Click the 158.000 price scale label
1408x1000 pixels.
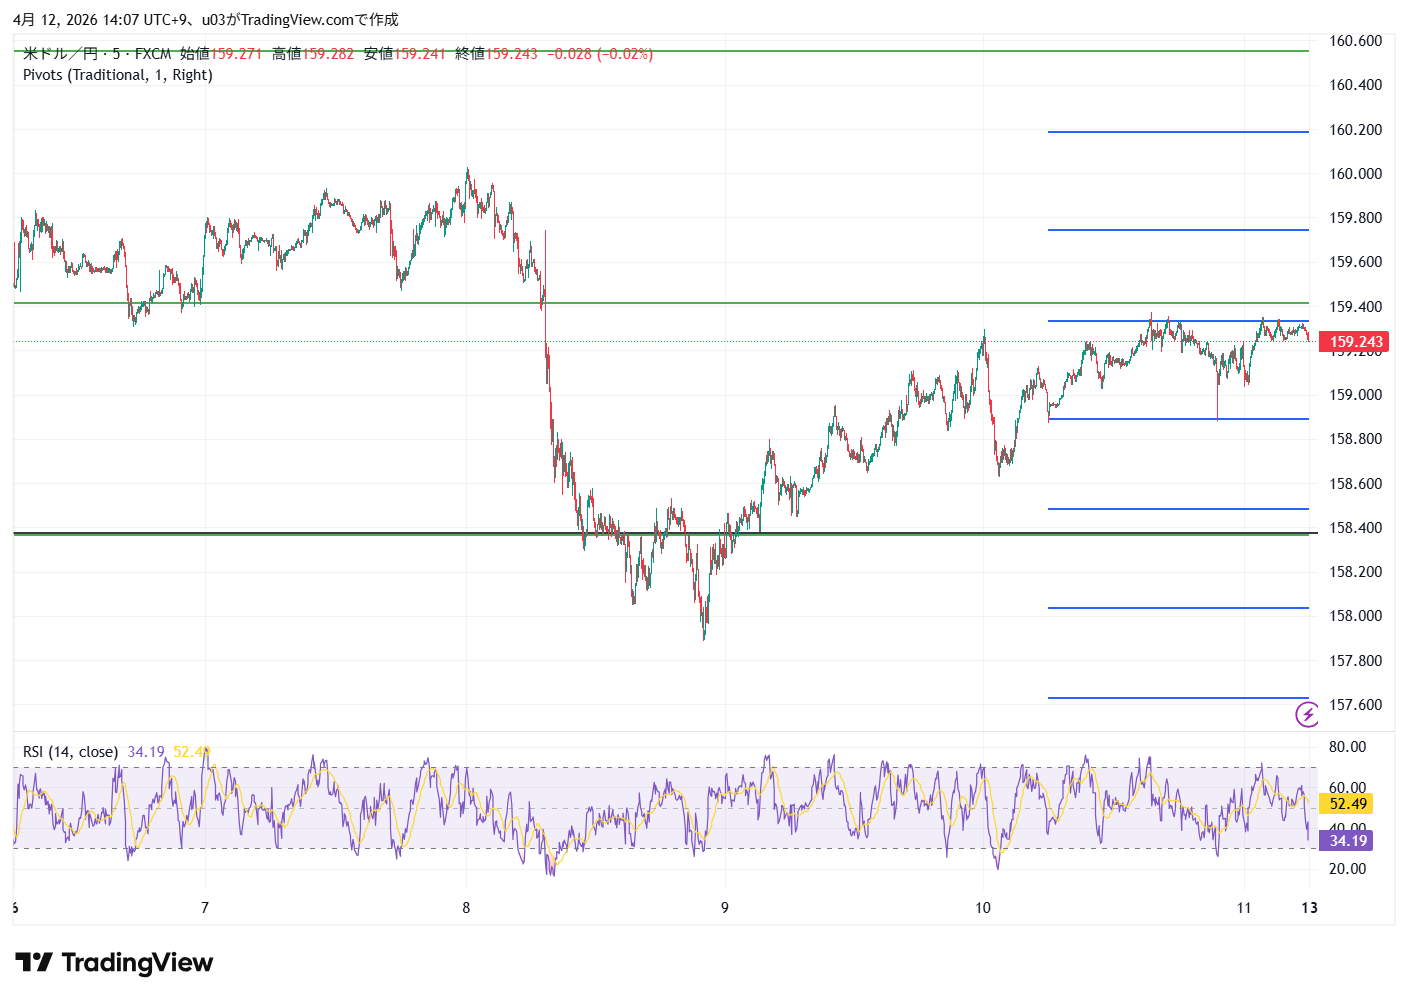[1355, 616]
